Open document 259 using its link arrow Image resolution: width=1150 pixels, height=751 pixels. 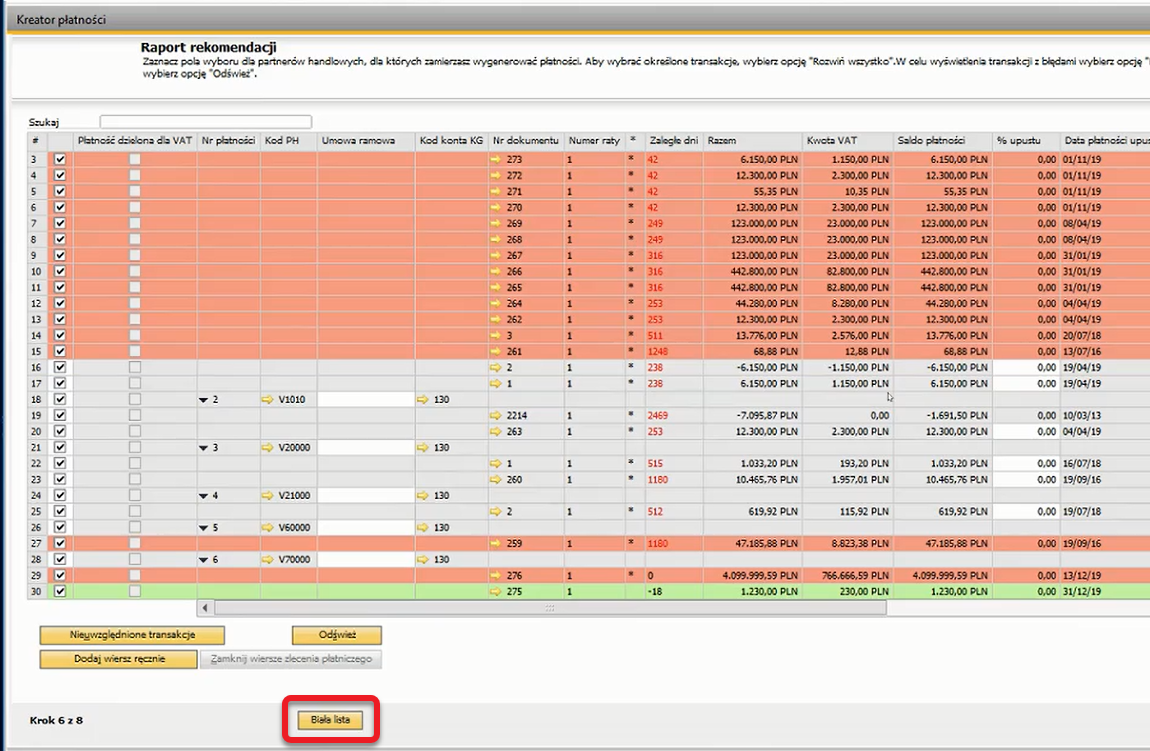pyautogui.click(x=497, y=543)
